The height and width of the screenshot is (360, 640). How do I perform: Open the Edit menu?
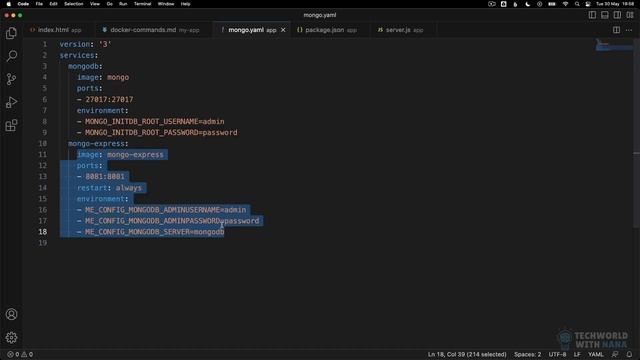tap(53, 4)
